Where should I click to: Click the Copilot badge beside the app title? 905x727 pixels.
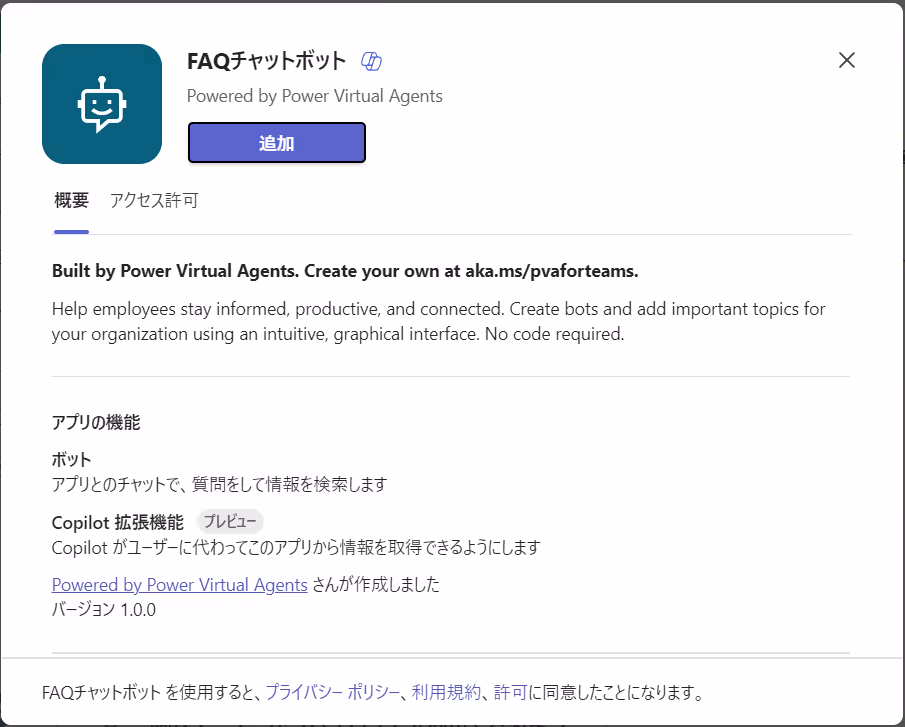(371, 61)
